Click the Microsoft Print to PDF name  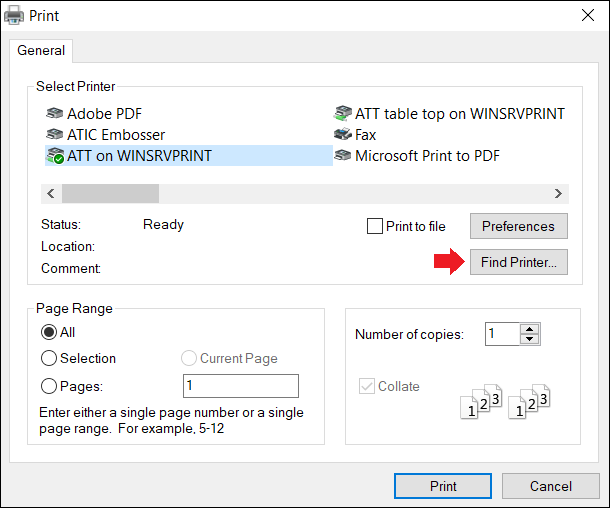coord(427,156)
